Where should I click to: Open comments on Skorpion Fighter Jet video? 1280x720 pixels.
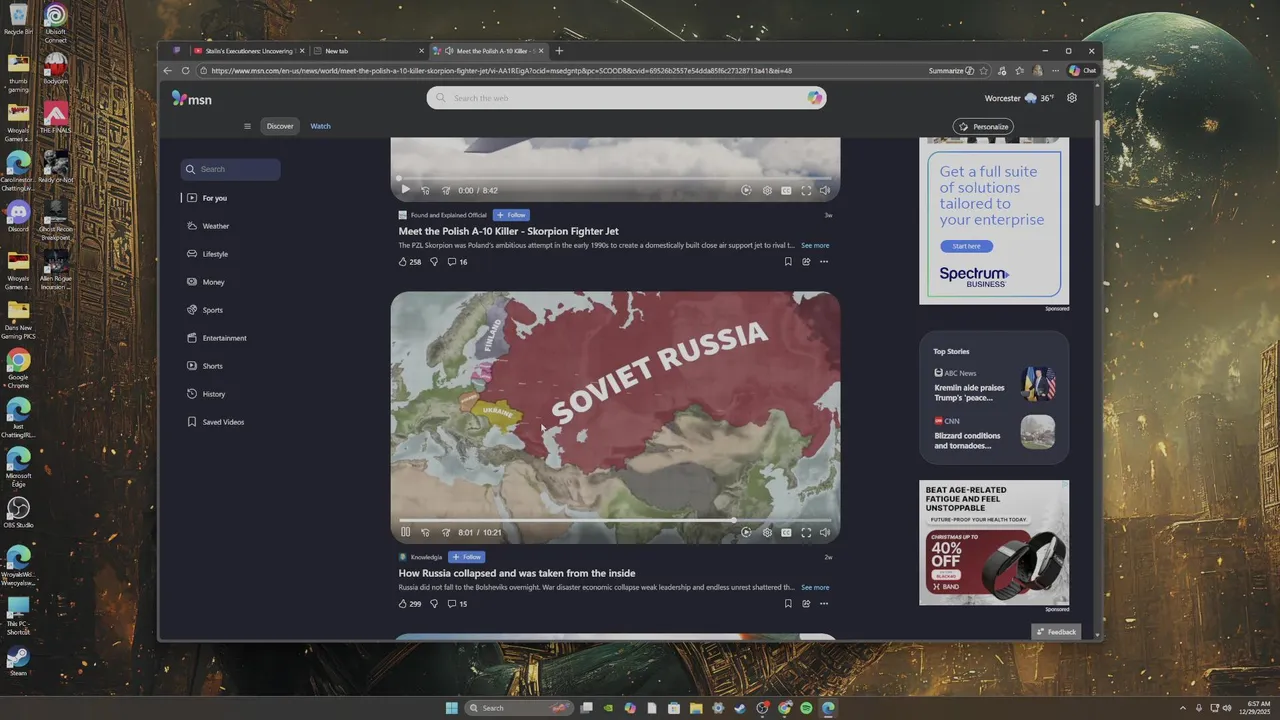click(457, 262)
